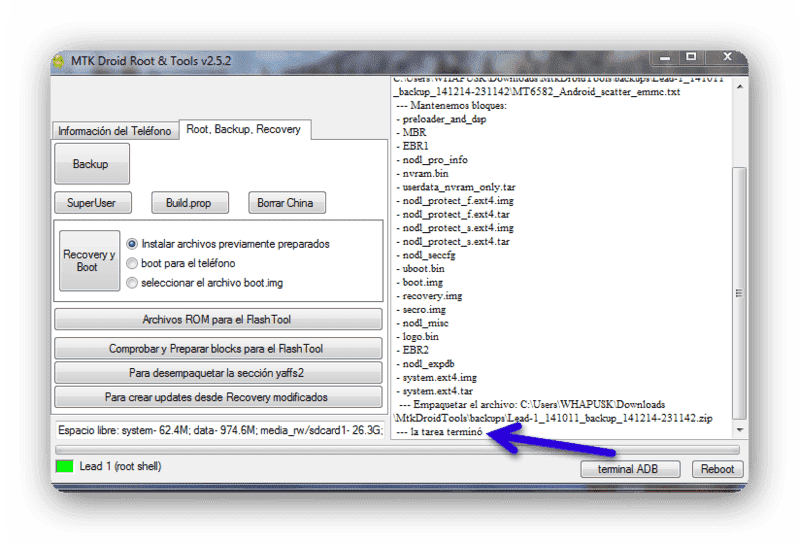Open Build.prop button
This screenshot has width=799, height=543.
point(189,203)
